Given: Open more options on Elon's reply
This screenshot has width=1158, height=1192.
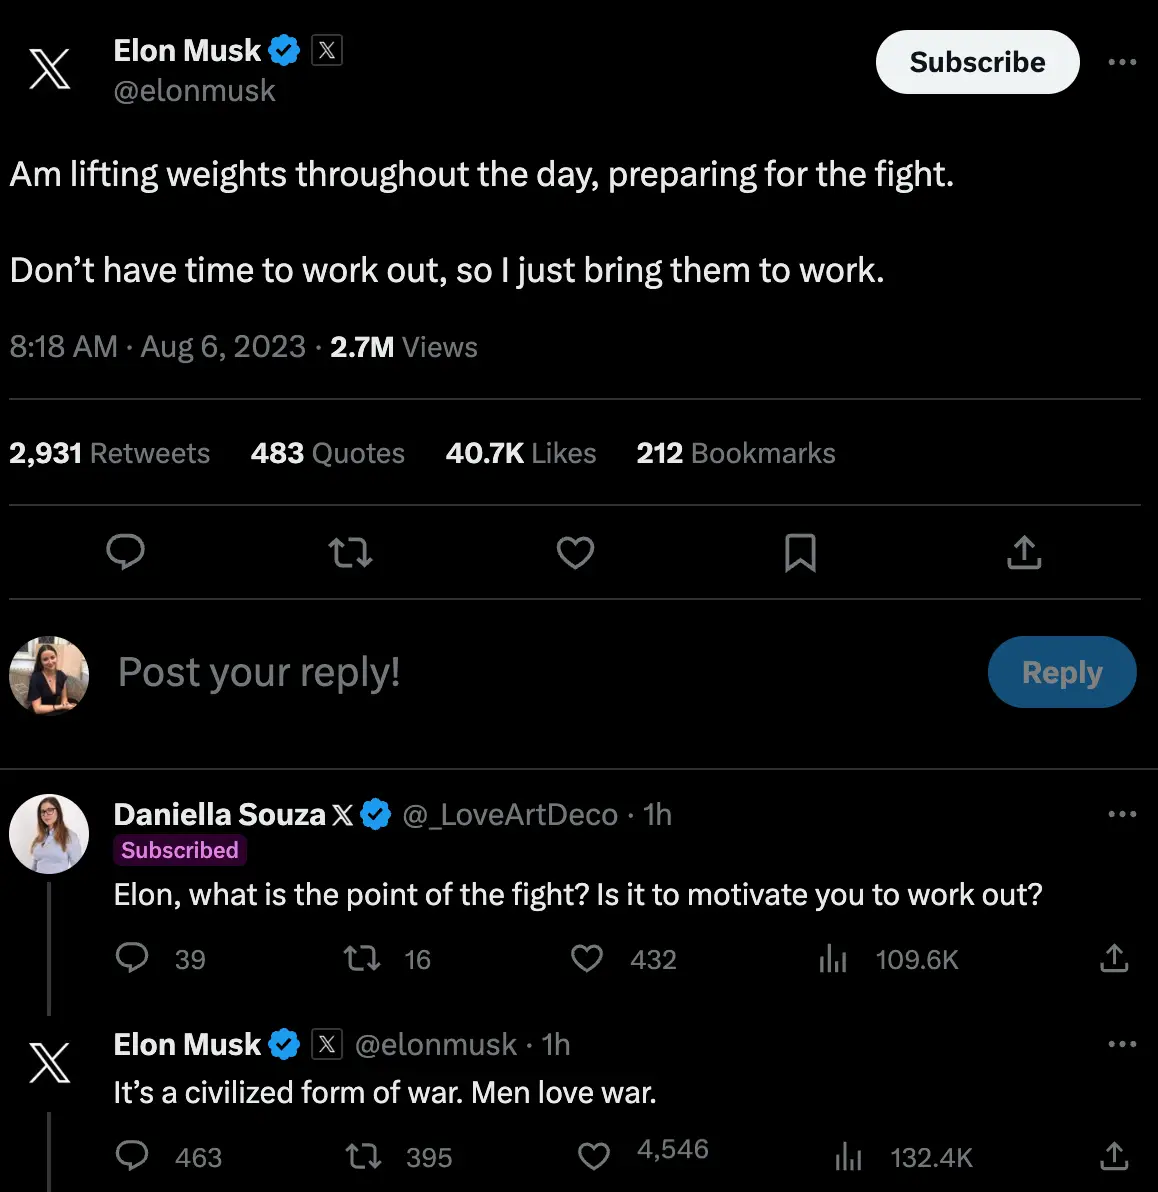Looking at the screenshot, I should click(1122, 1043).
